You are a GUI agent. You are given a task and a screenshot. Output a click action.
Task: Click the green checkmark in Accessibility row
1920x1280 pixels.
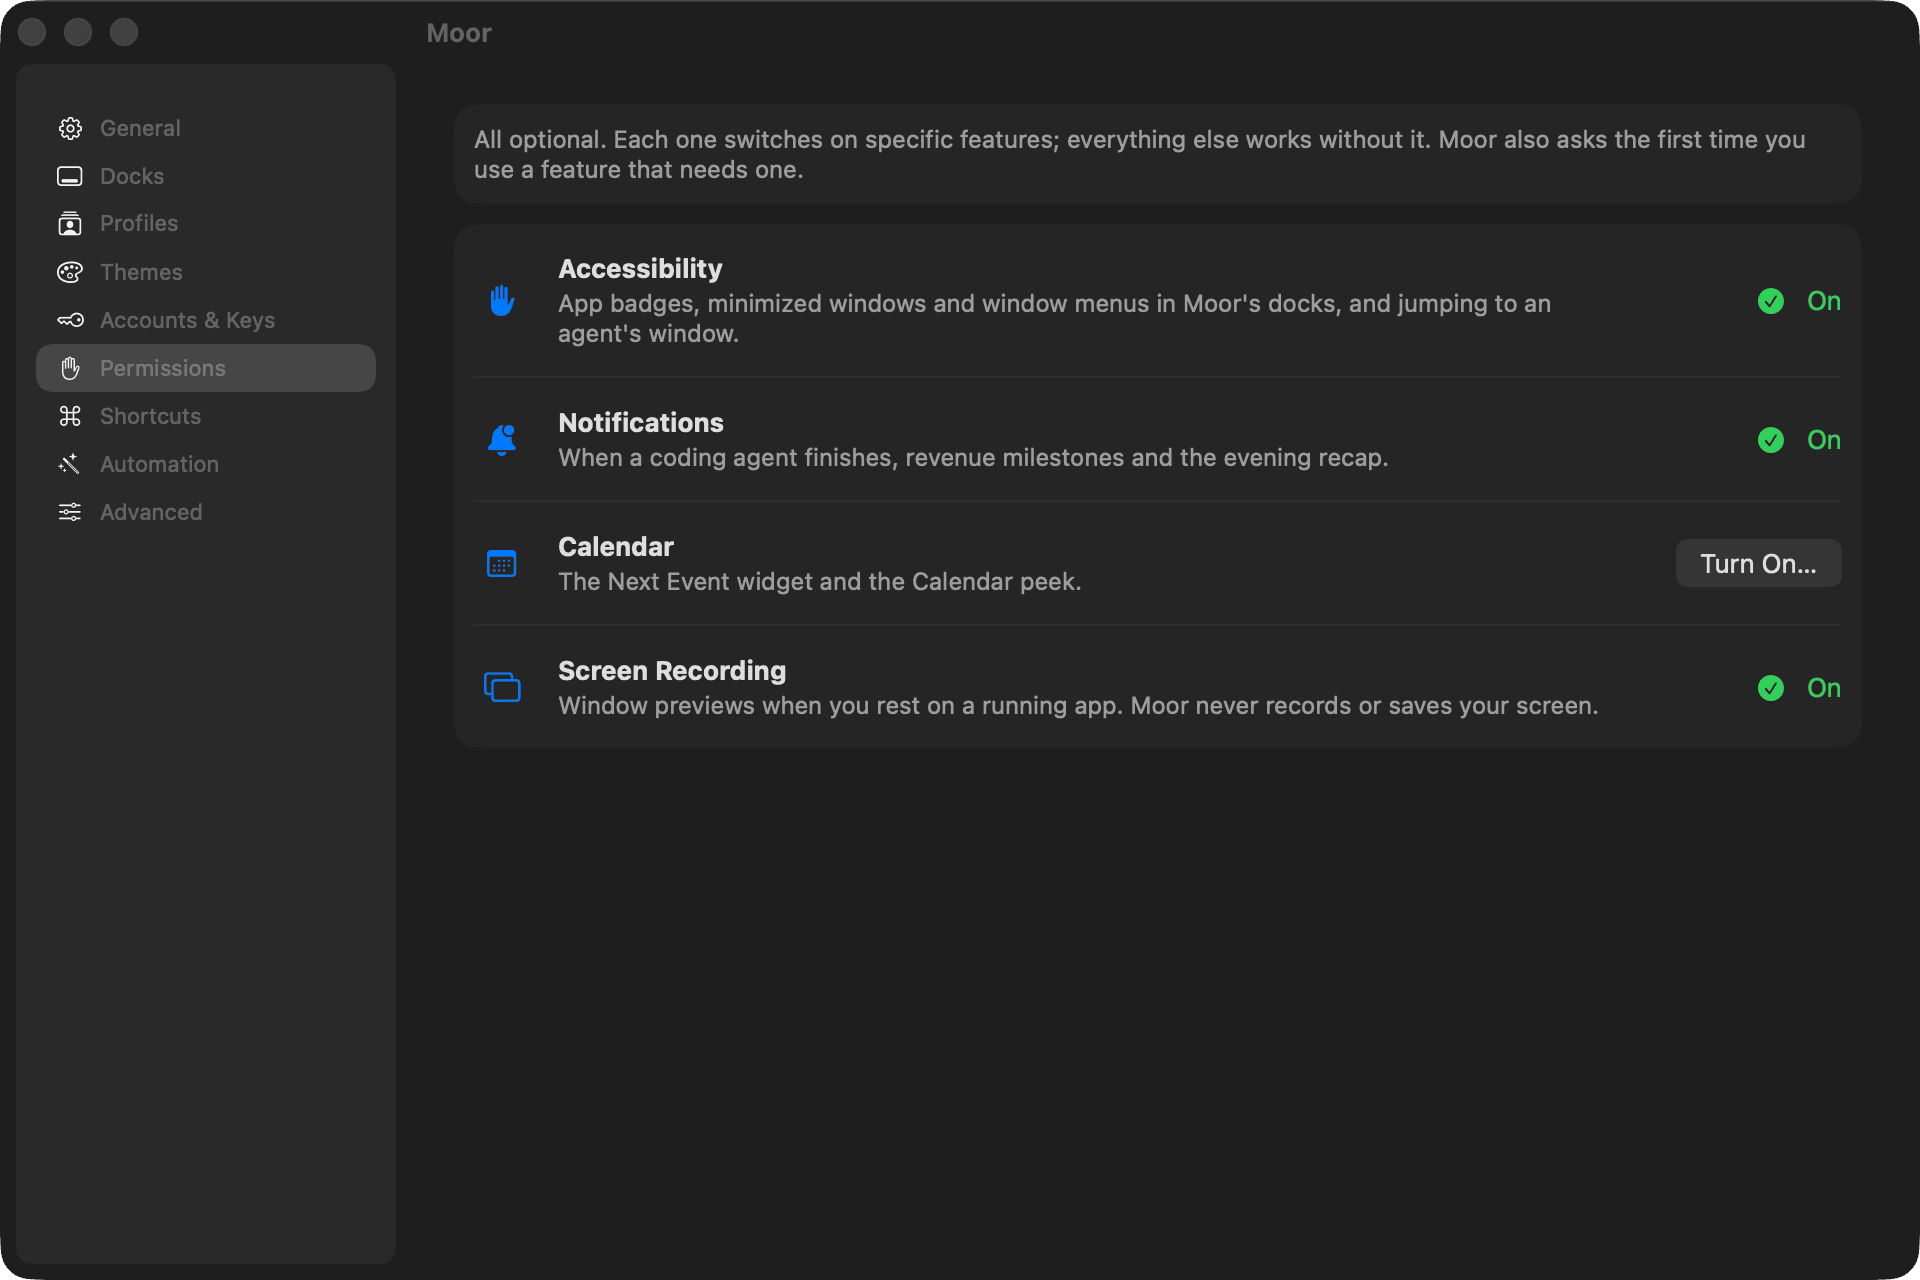(x=1771, y=301)
